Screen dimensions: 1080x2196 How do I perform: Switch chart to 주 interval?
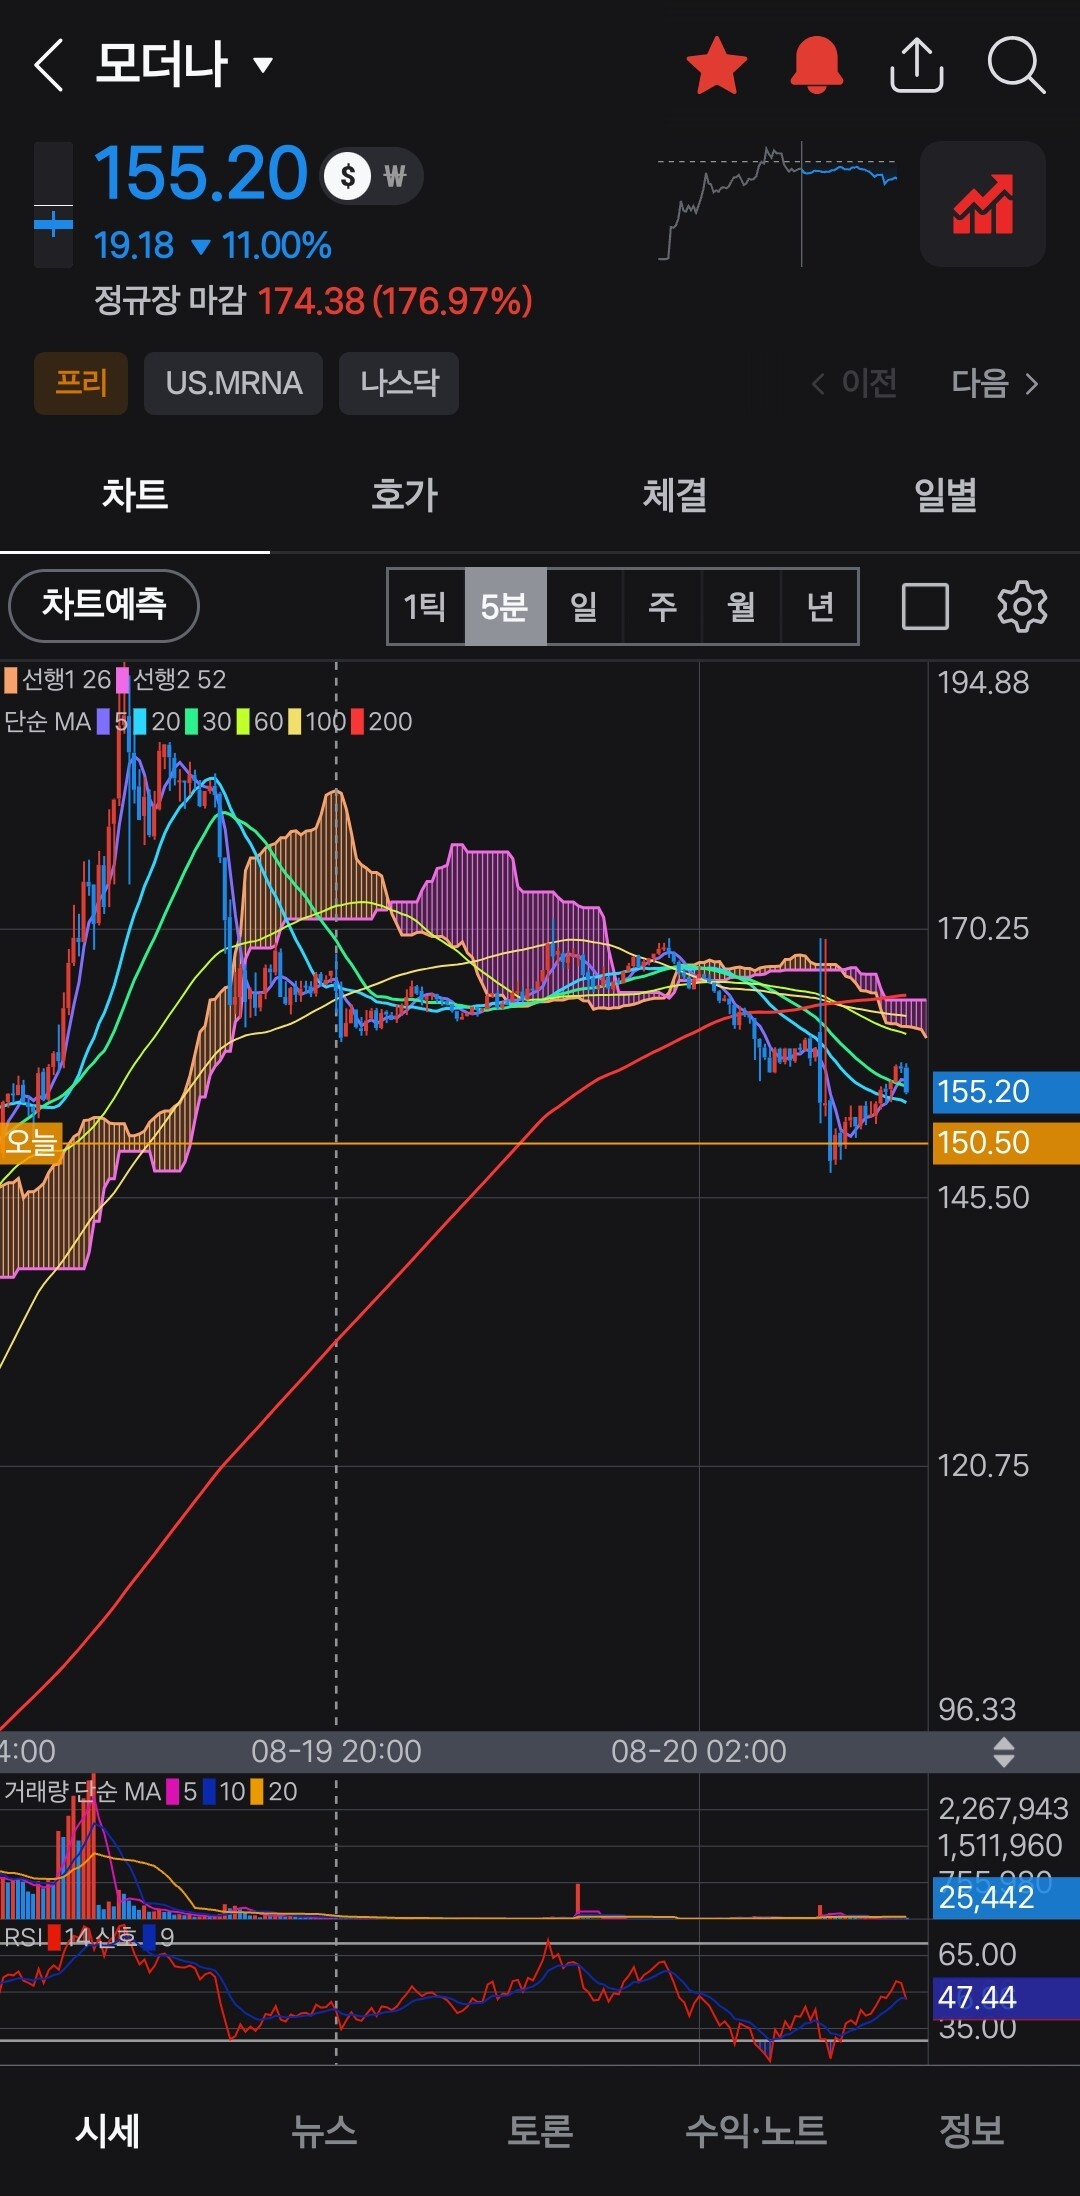tap(662, 606)
